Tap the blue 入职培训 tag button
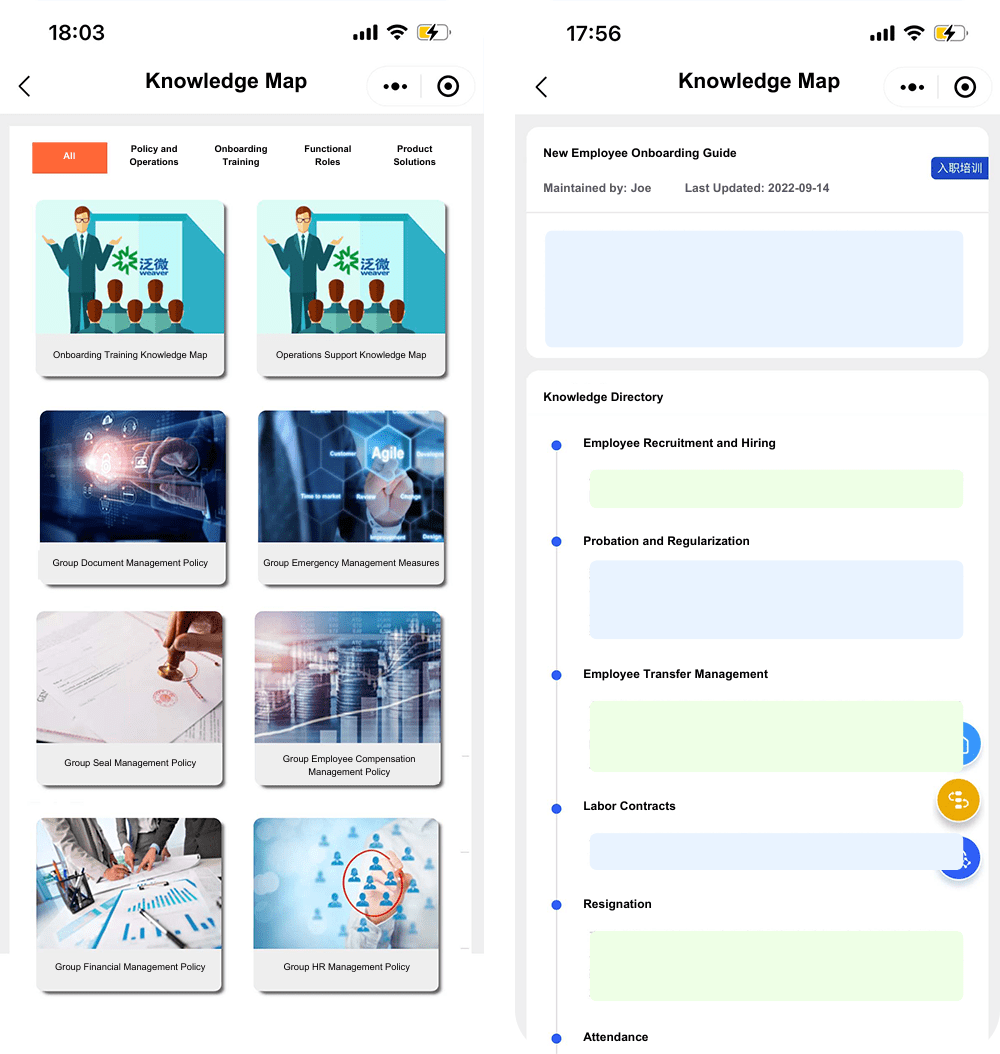Screen dimensions: 1000x1054 [x=960, y=168]
